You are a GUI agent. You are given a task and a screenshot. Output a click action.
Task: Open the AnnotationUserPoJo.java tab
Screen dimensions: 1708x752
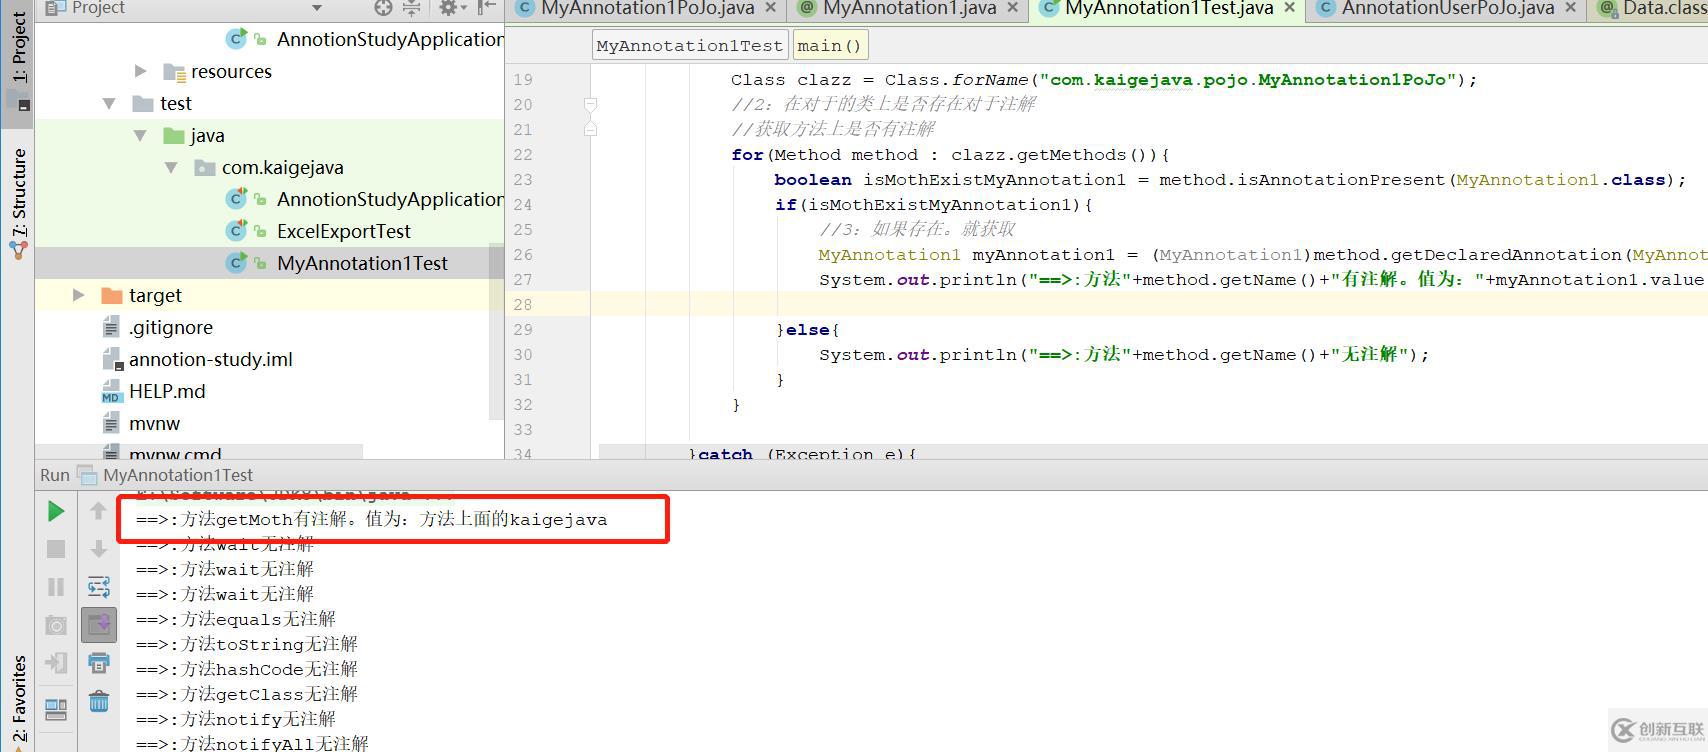[1447, 8]
